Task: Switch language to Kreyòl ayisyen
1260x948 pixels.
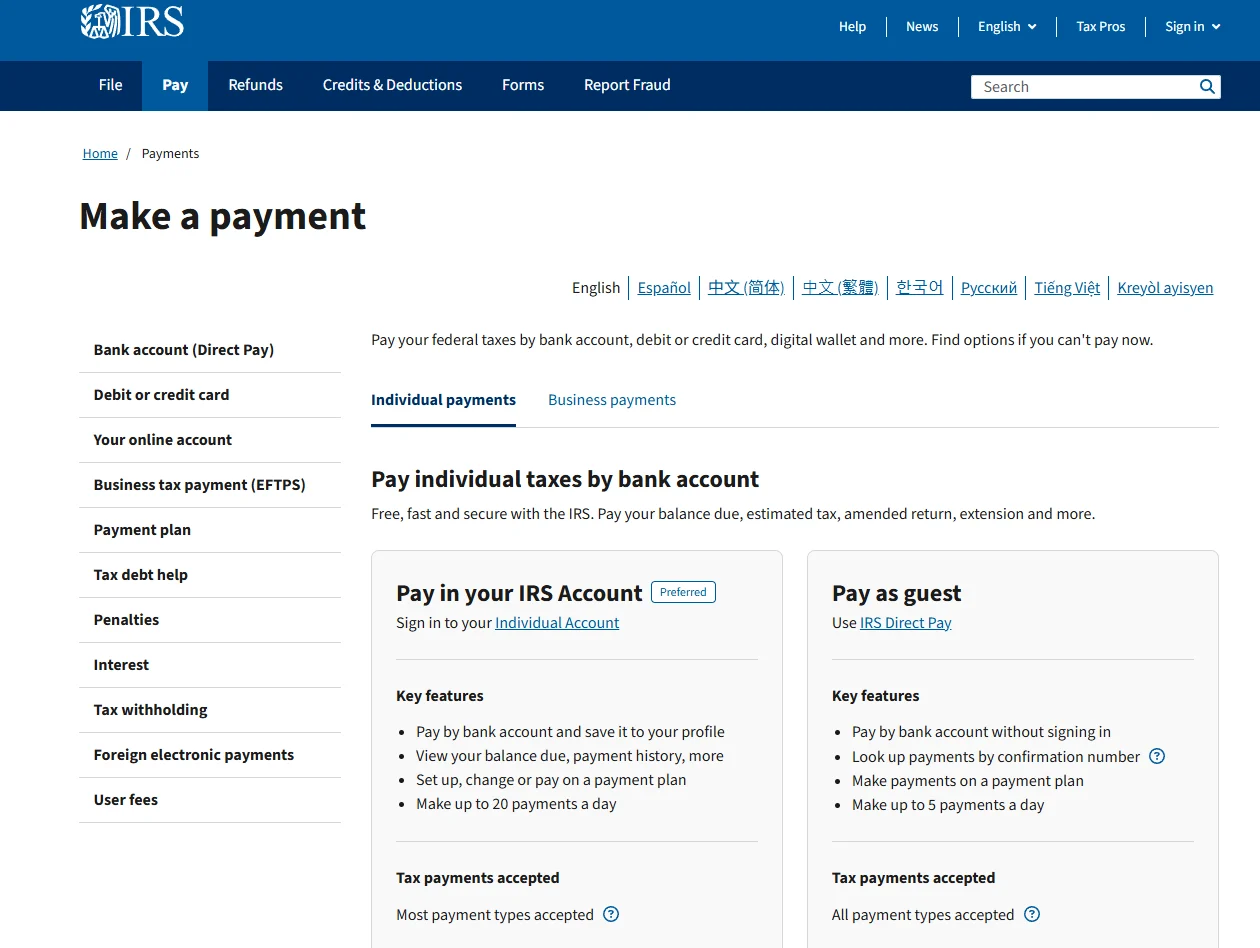Action: click(1165, 288)
